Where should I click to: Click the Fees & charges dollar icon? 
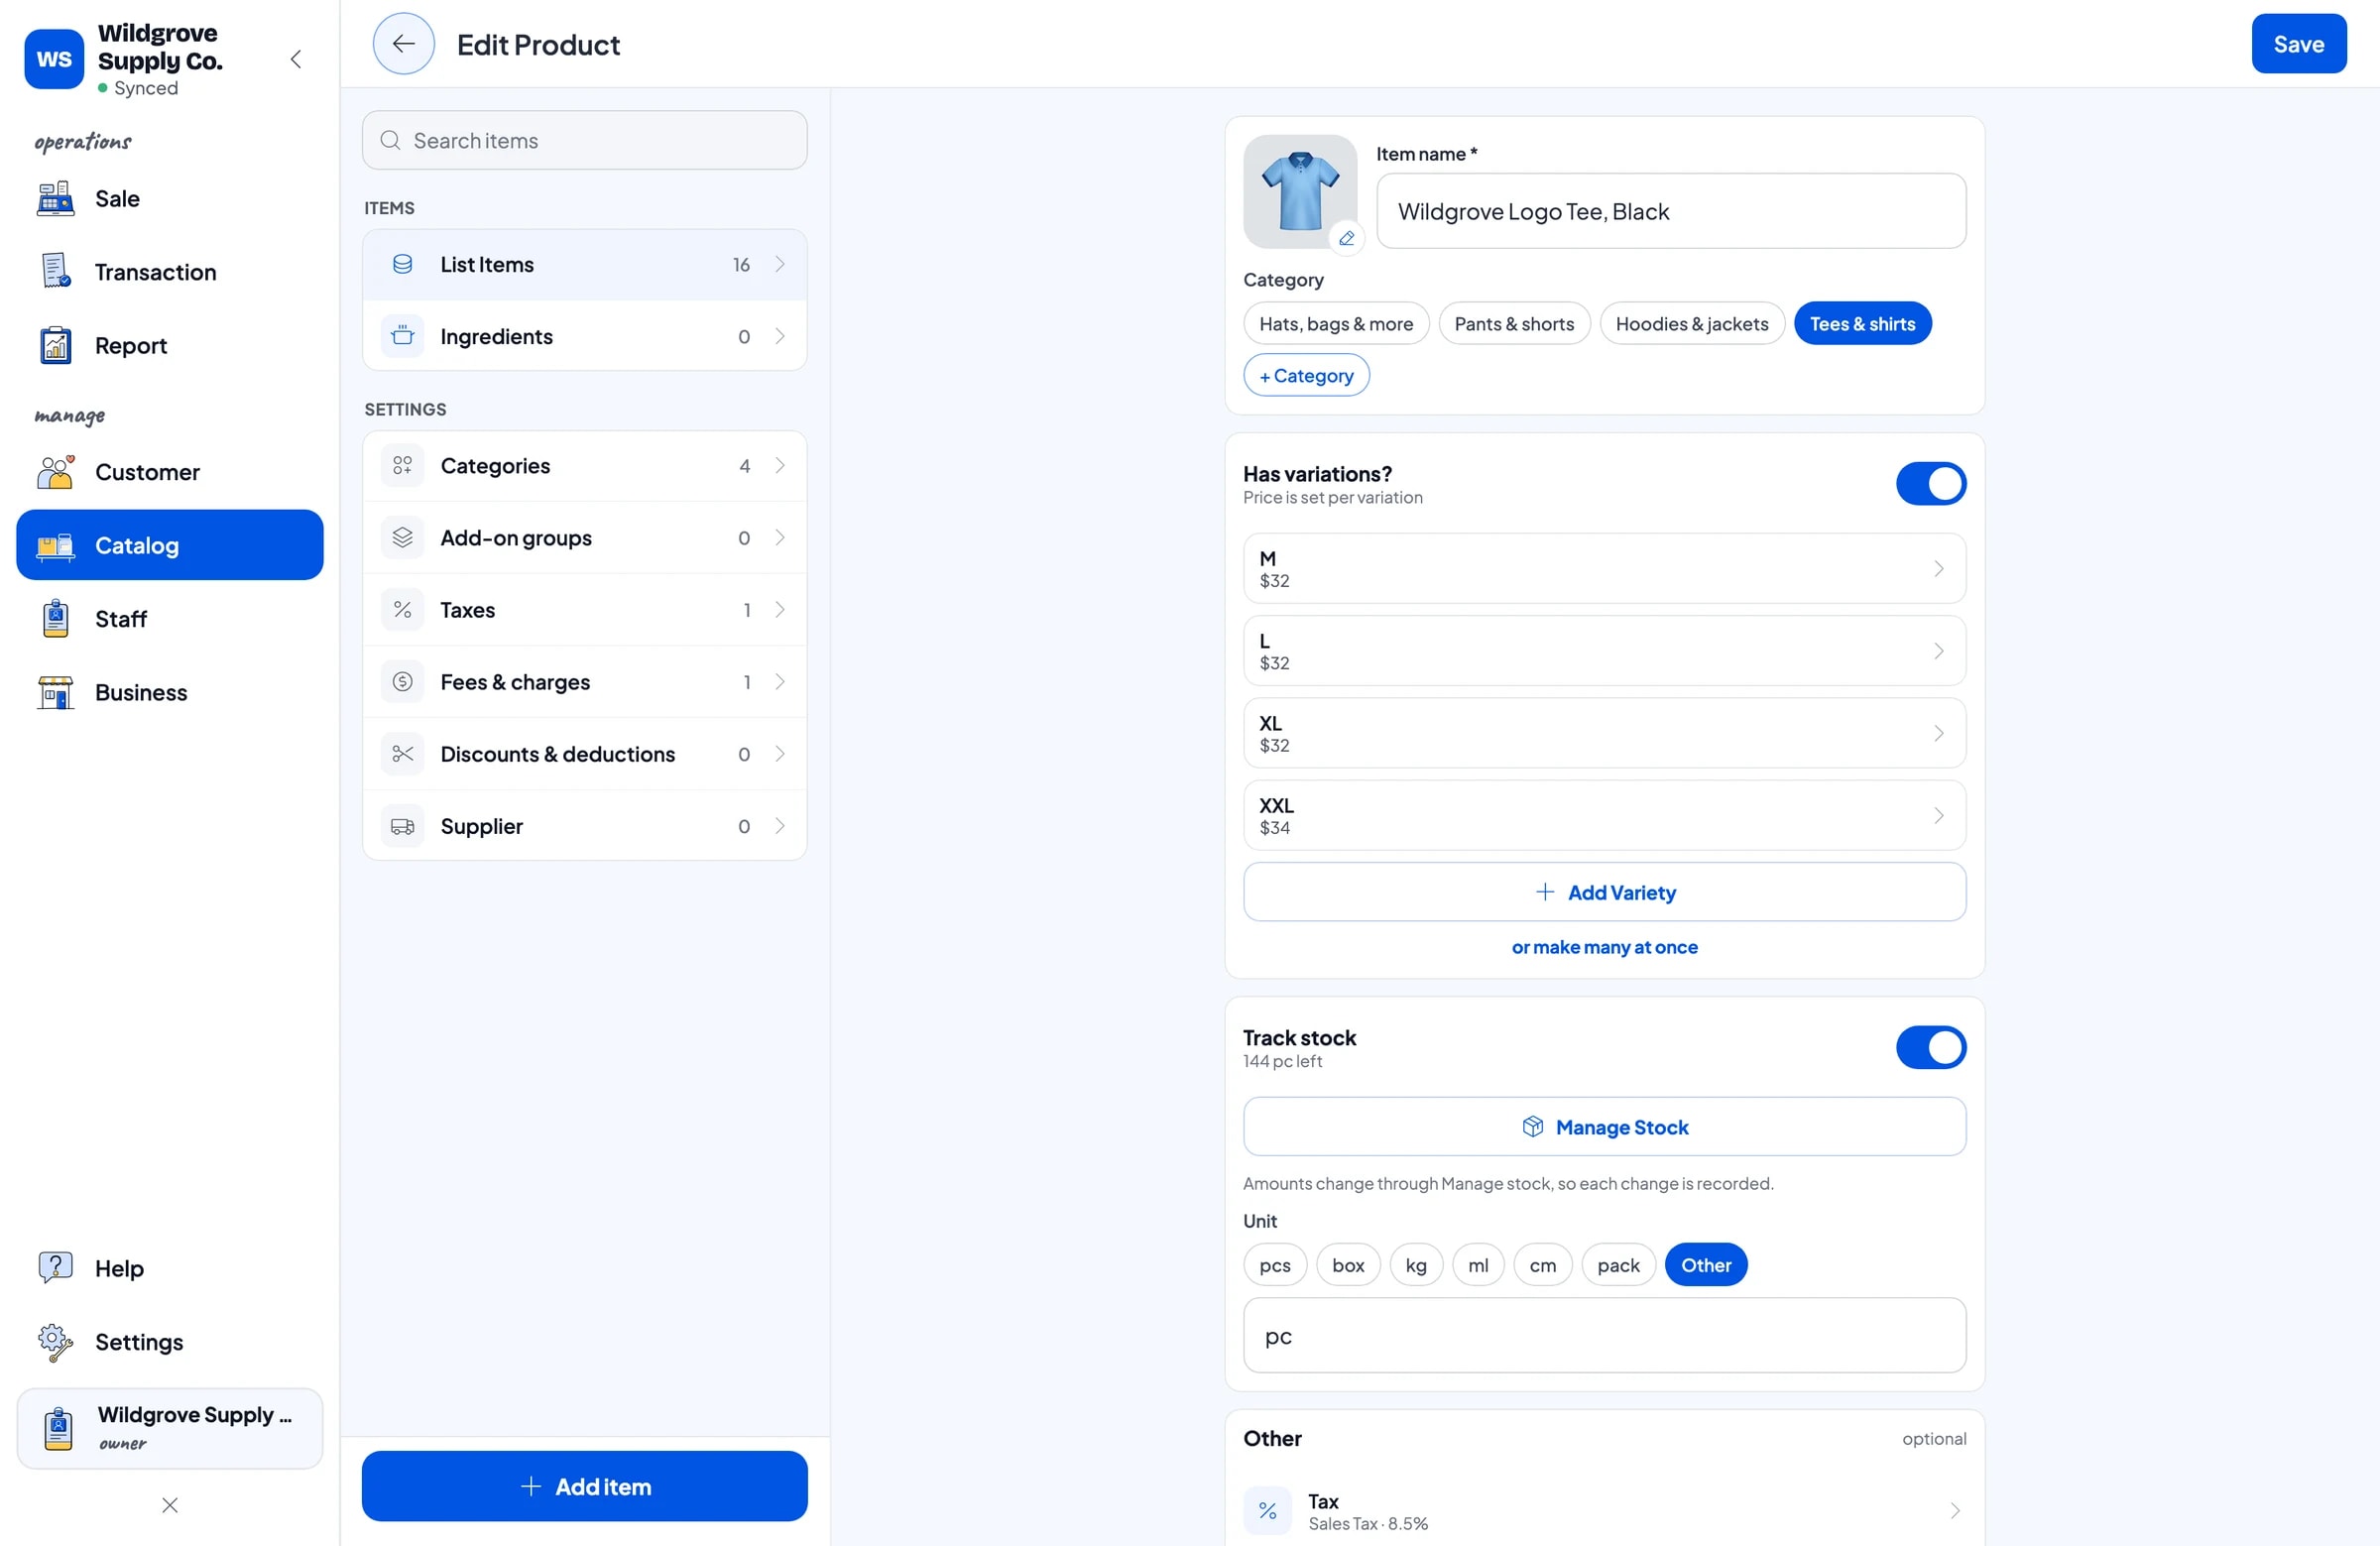[402, 682]
